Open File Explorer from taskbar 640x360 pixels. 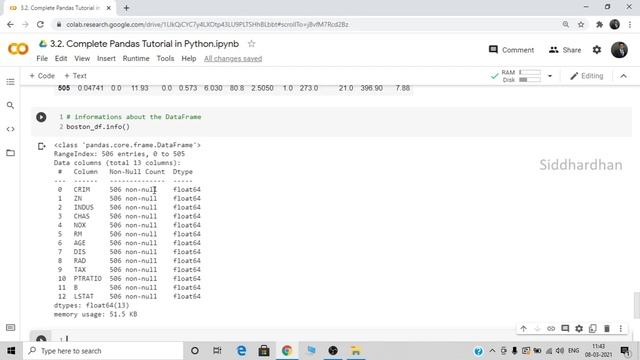(356, 351)
